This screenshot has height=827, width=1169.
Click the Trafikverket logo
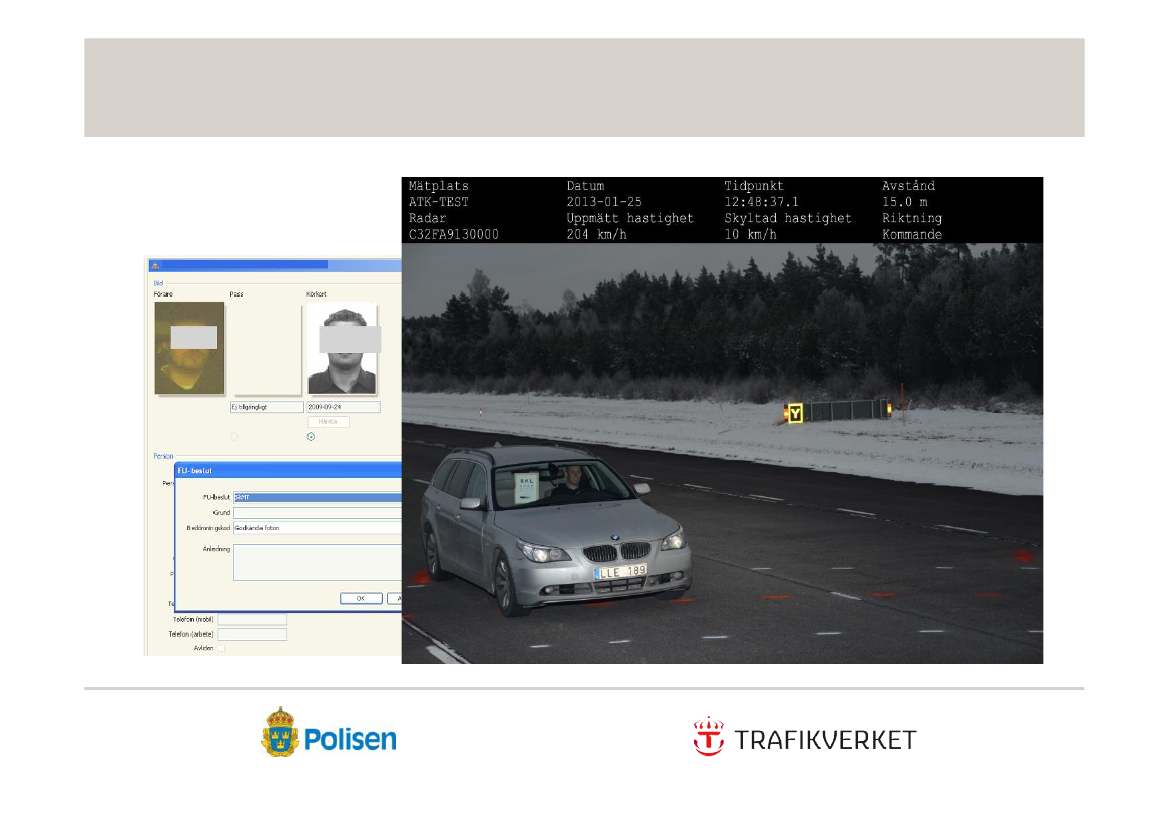[x=804, y=738]
